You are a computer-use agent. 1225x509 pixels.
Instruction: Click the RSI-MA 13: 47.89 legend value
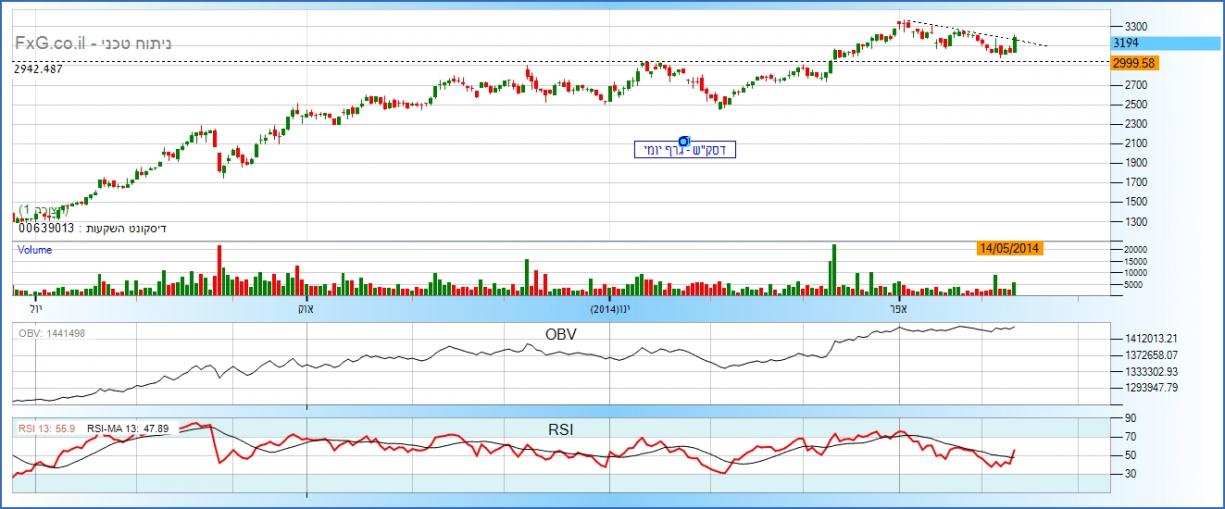127,428
